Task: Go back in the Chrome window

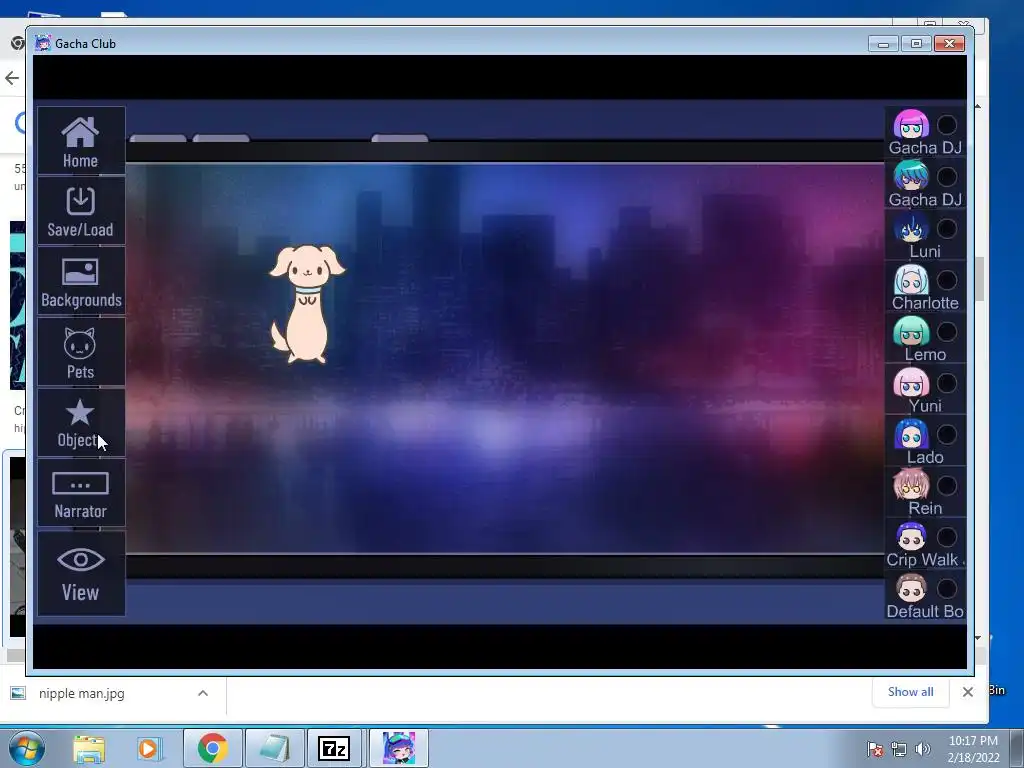Action: (x=12, y=78)
